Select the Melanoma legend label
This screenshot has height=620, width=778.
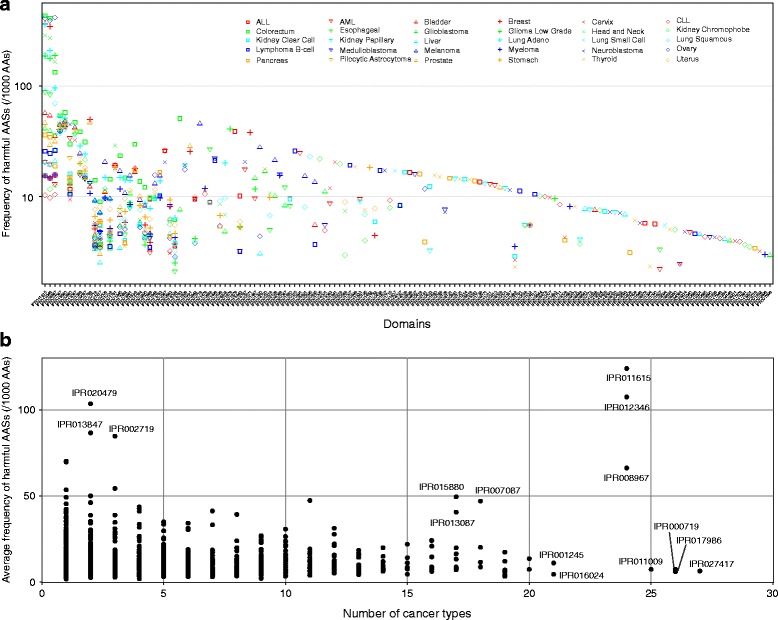tap(442, 51)
